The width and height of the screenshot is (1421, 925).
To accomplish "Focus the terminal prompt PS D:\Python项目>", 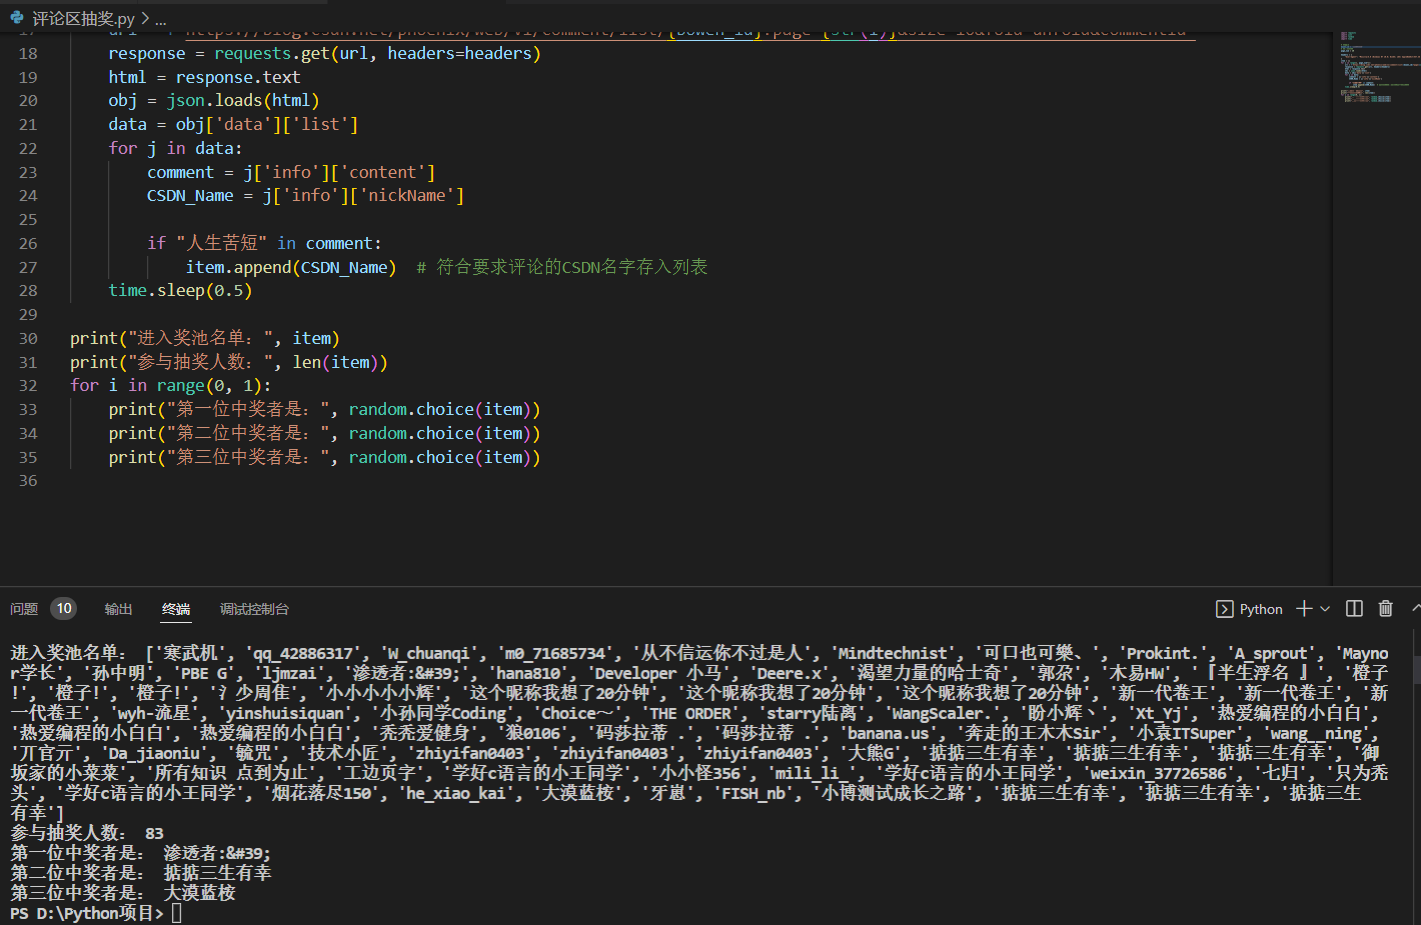I will [x=87, y=913].
